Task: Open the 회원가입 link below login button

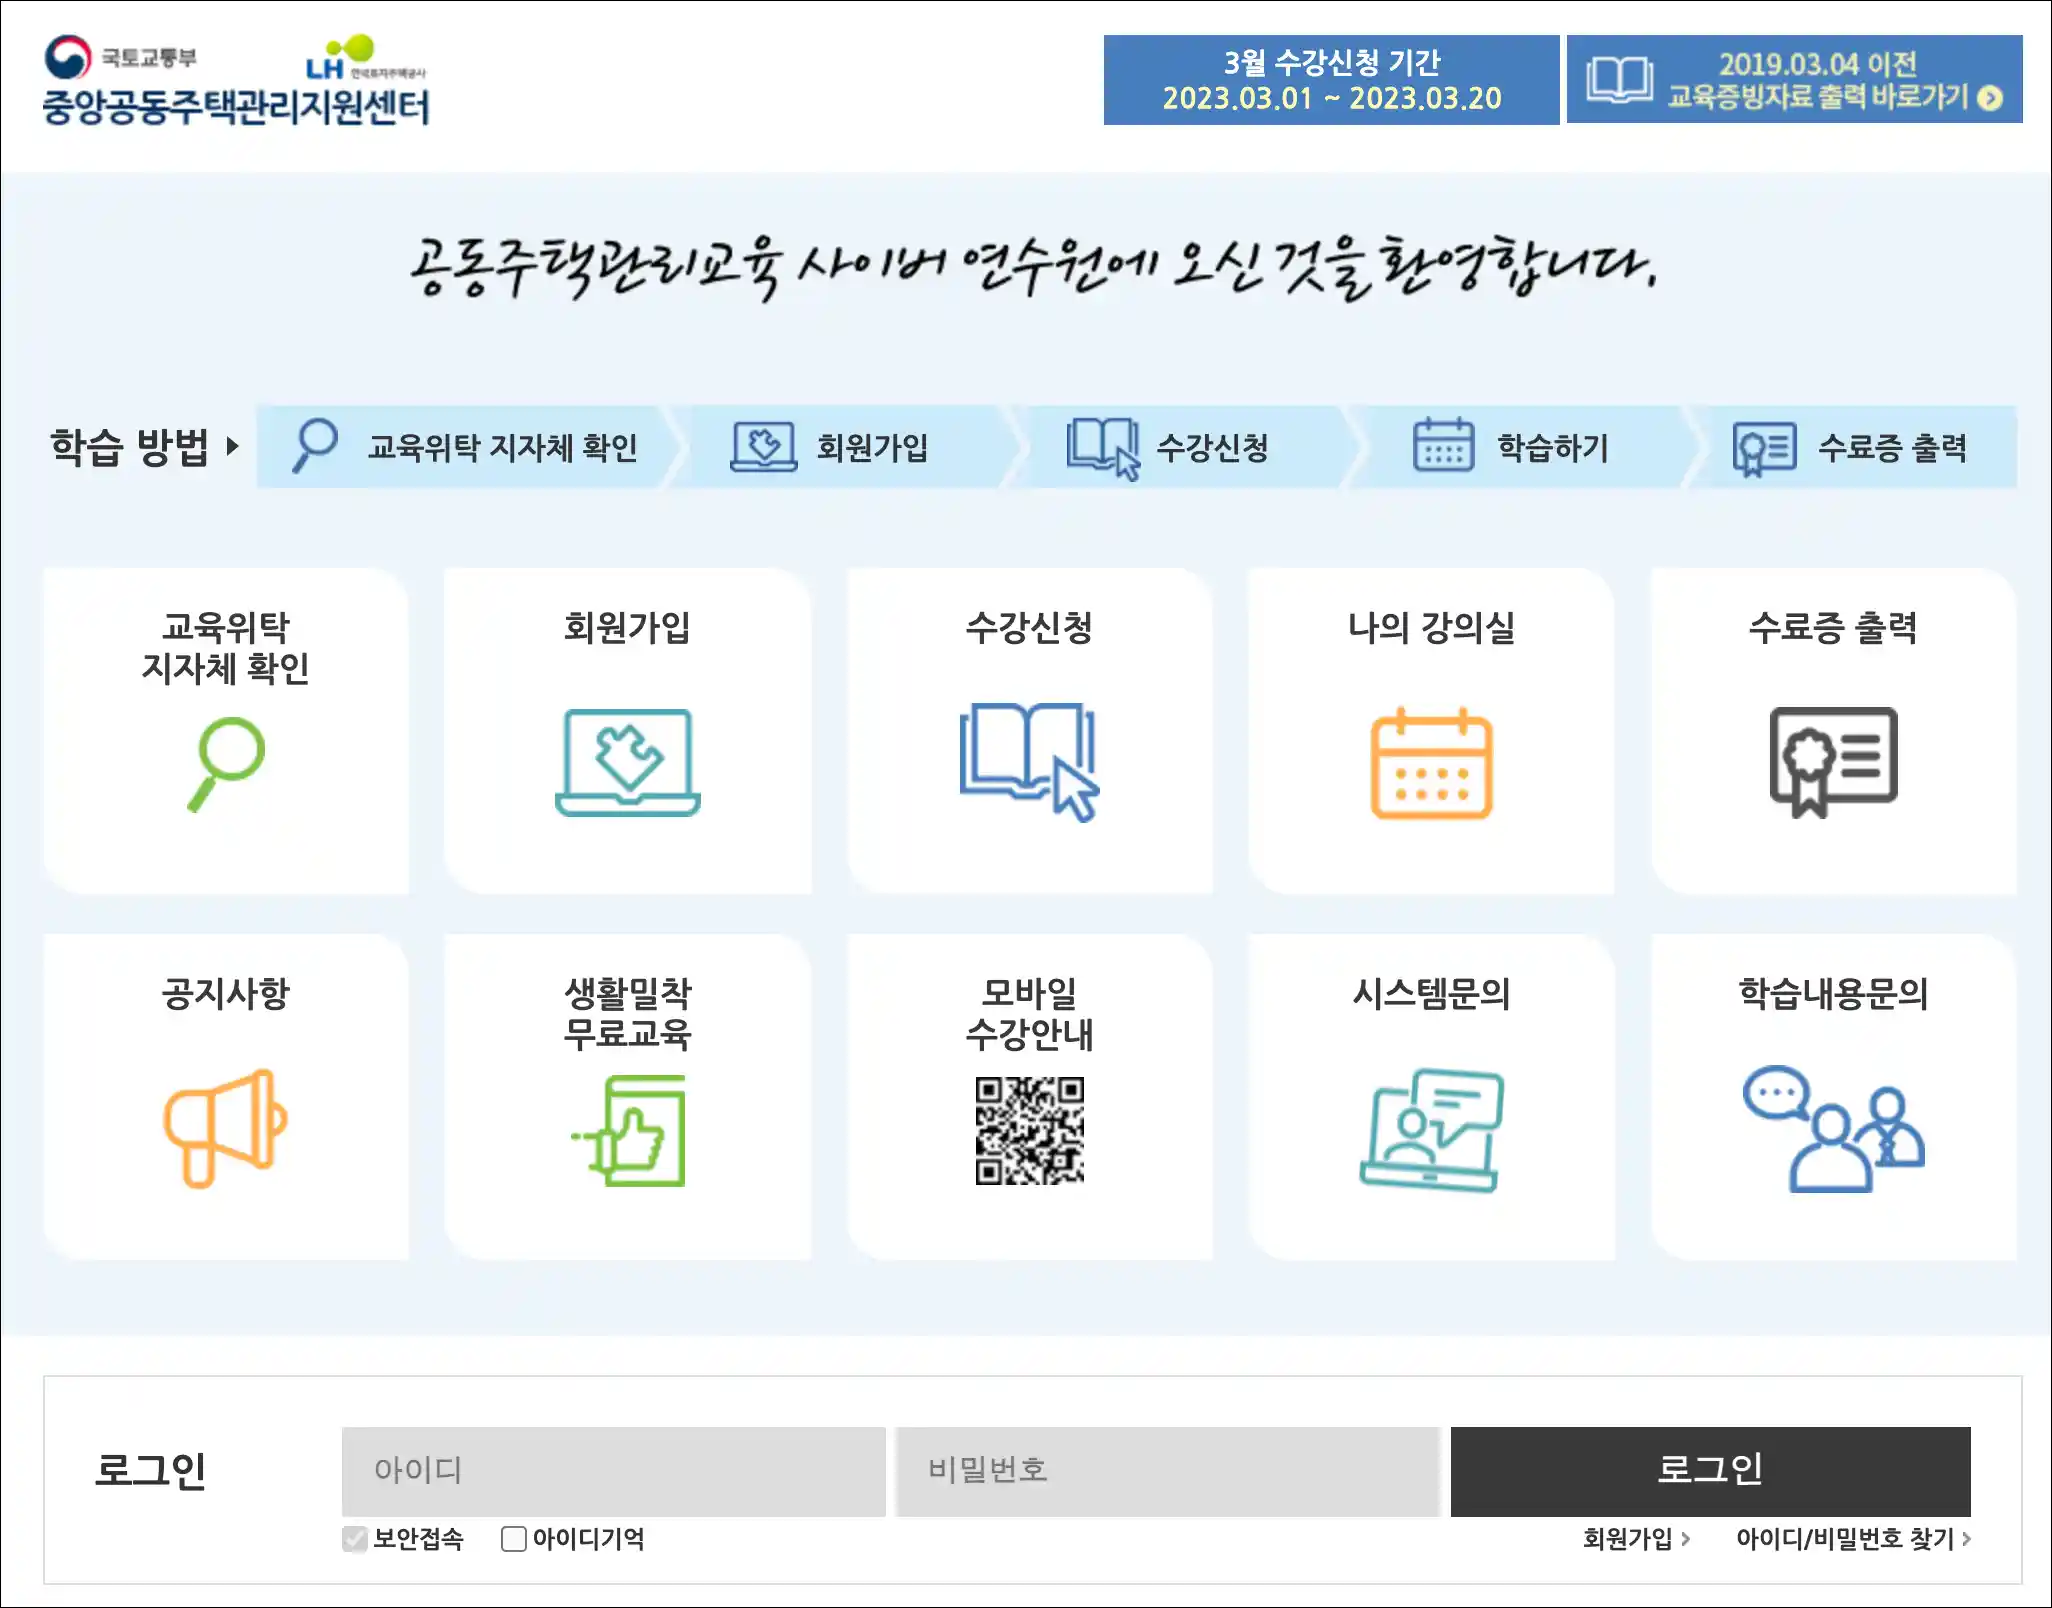Action: pyautogui.click(x=1636, y=1538)
